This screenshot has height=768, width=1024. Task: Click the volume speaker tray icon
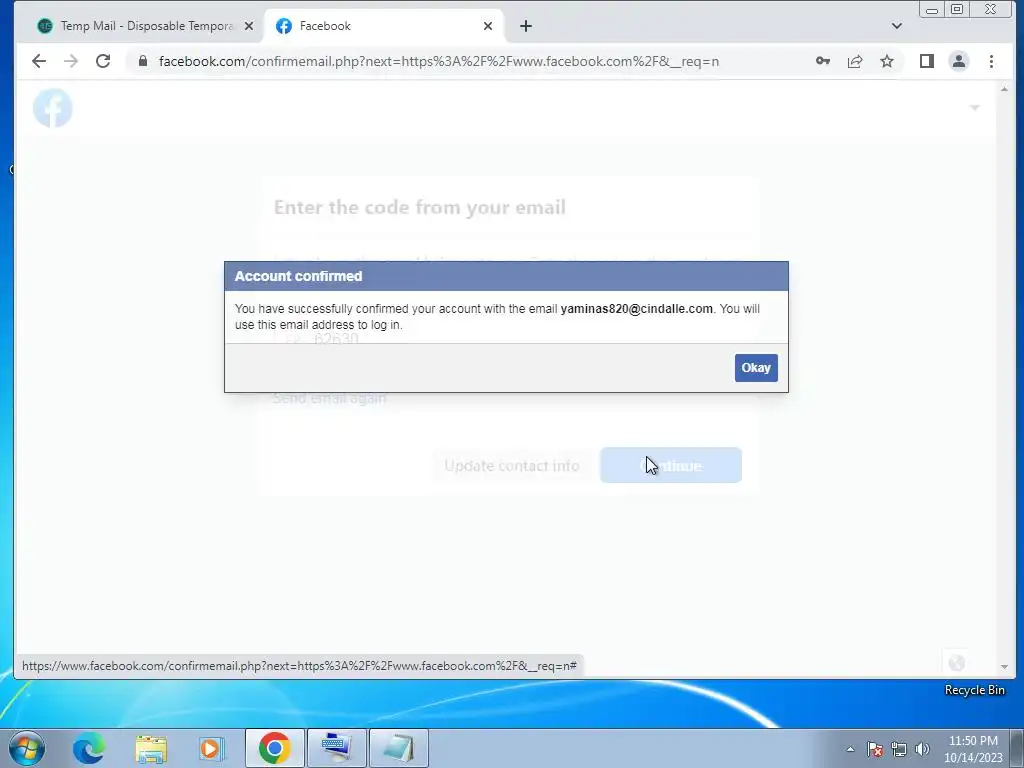point(922,749)
